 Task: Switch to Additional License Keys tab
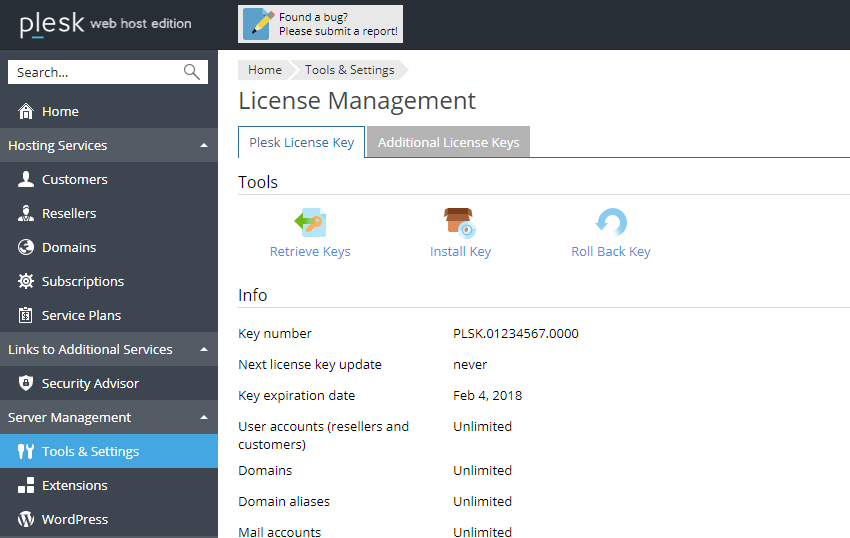pos(448,142)
